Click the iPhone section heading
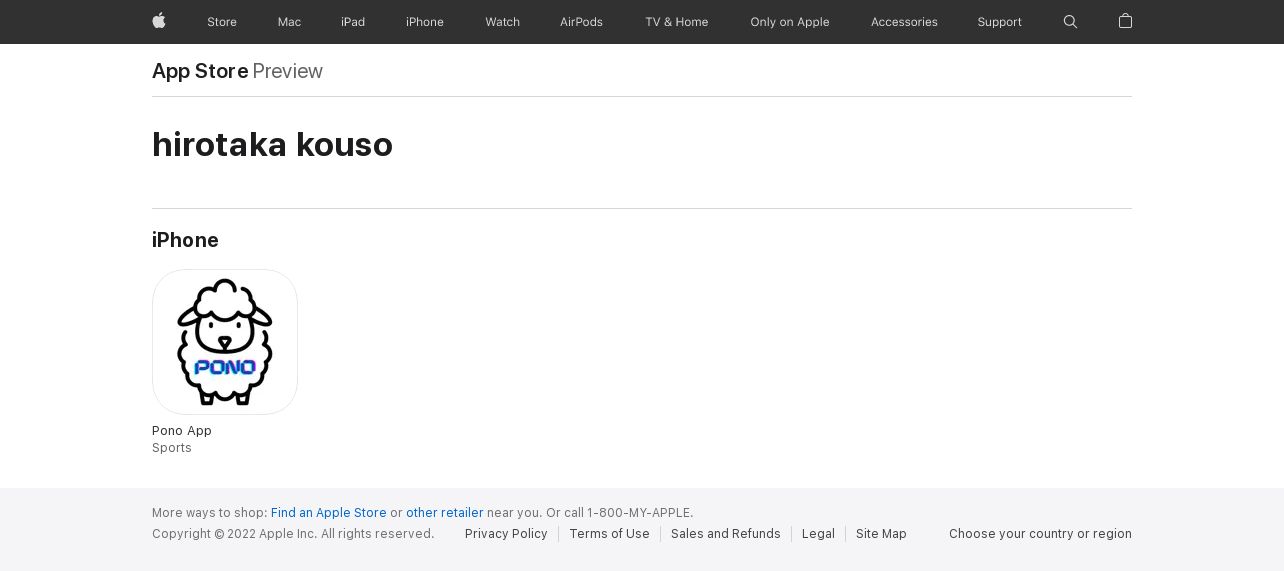 pyautogui.click(x=185, y=240)
